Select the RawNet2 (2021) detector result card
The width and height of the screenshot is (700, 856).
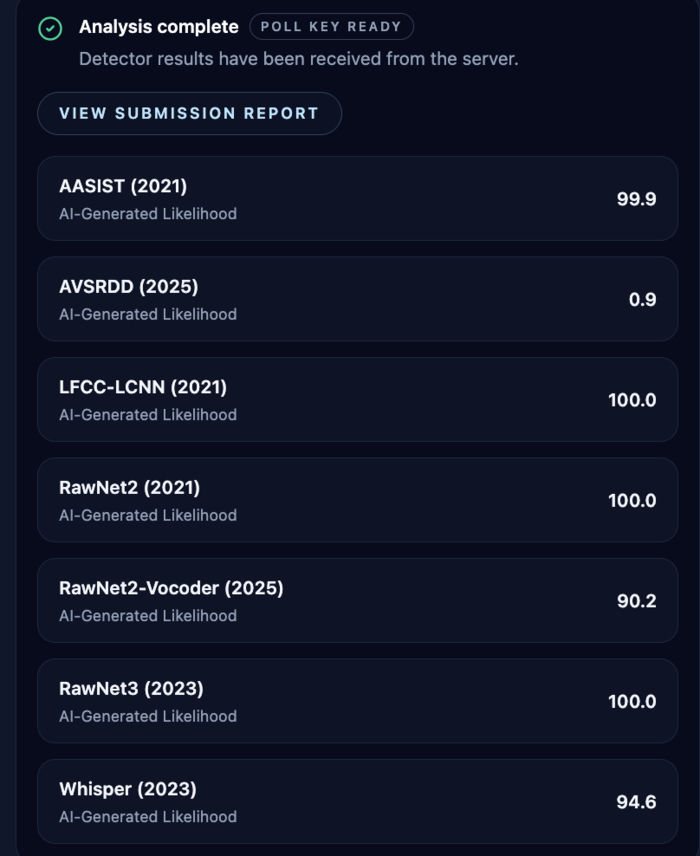point(358,499)
